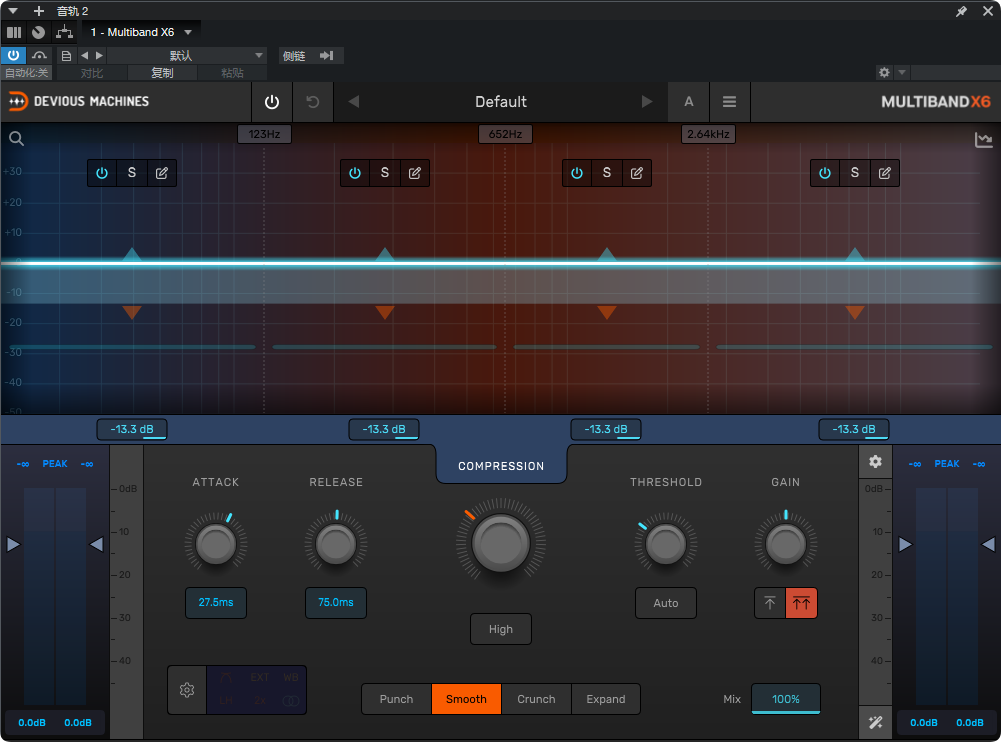1001x742 pixels.
Task: Open the Default preset name browser
Action: pos(500,102)
